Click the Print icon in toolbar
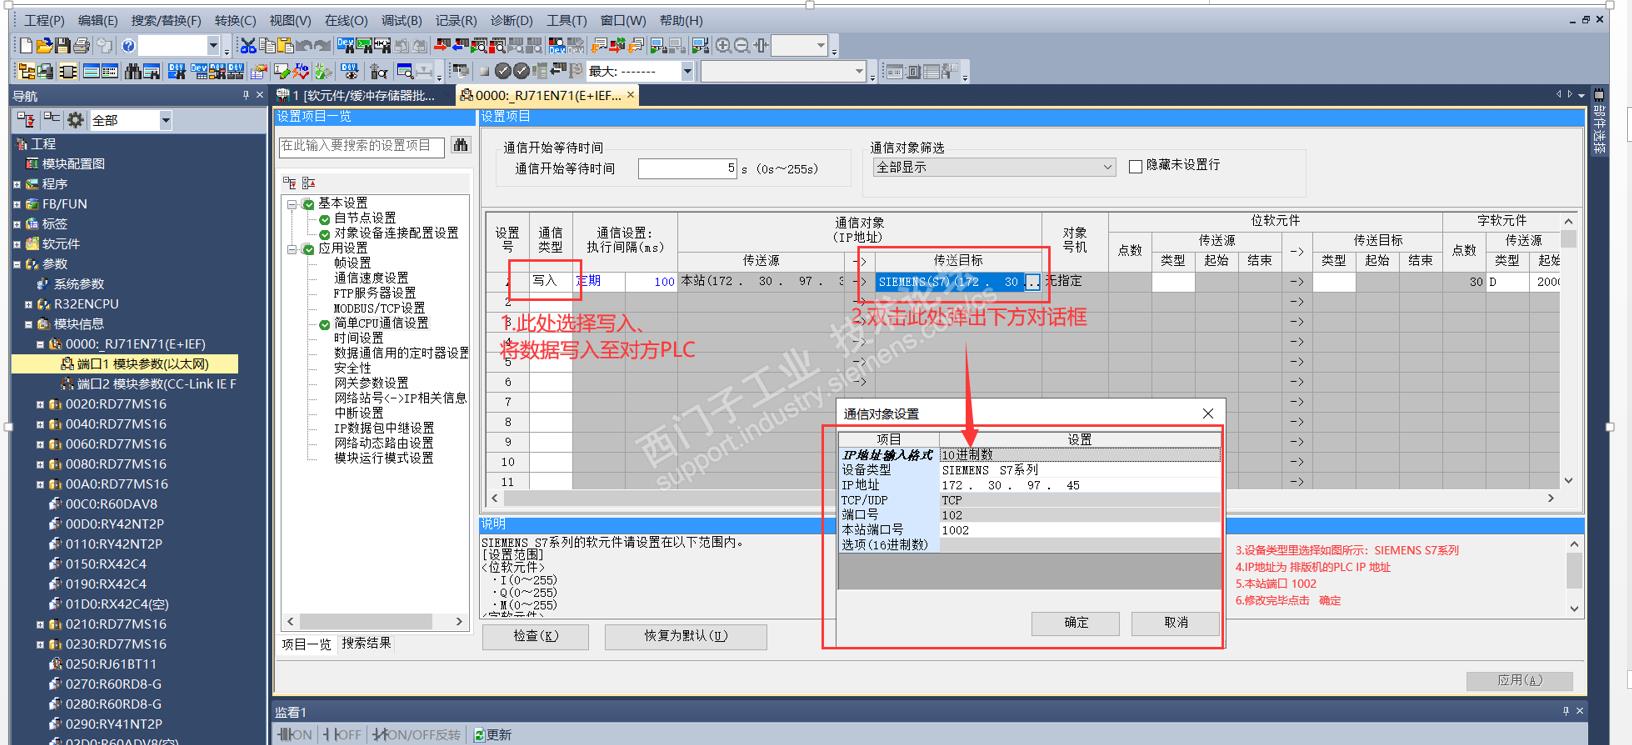This screenshot has width=1632, height=745. 82,46
